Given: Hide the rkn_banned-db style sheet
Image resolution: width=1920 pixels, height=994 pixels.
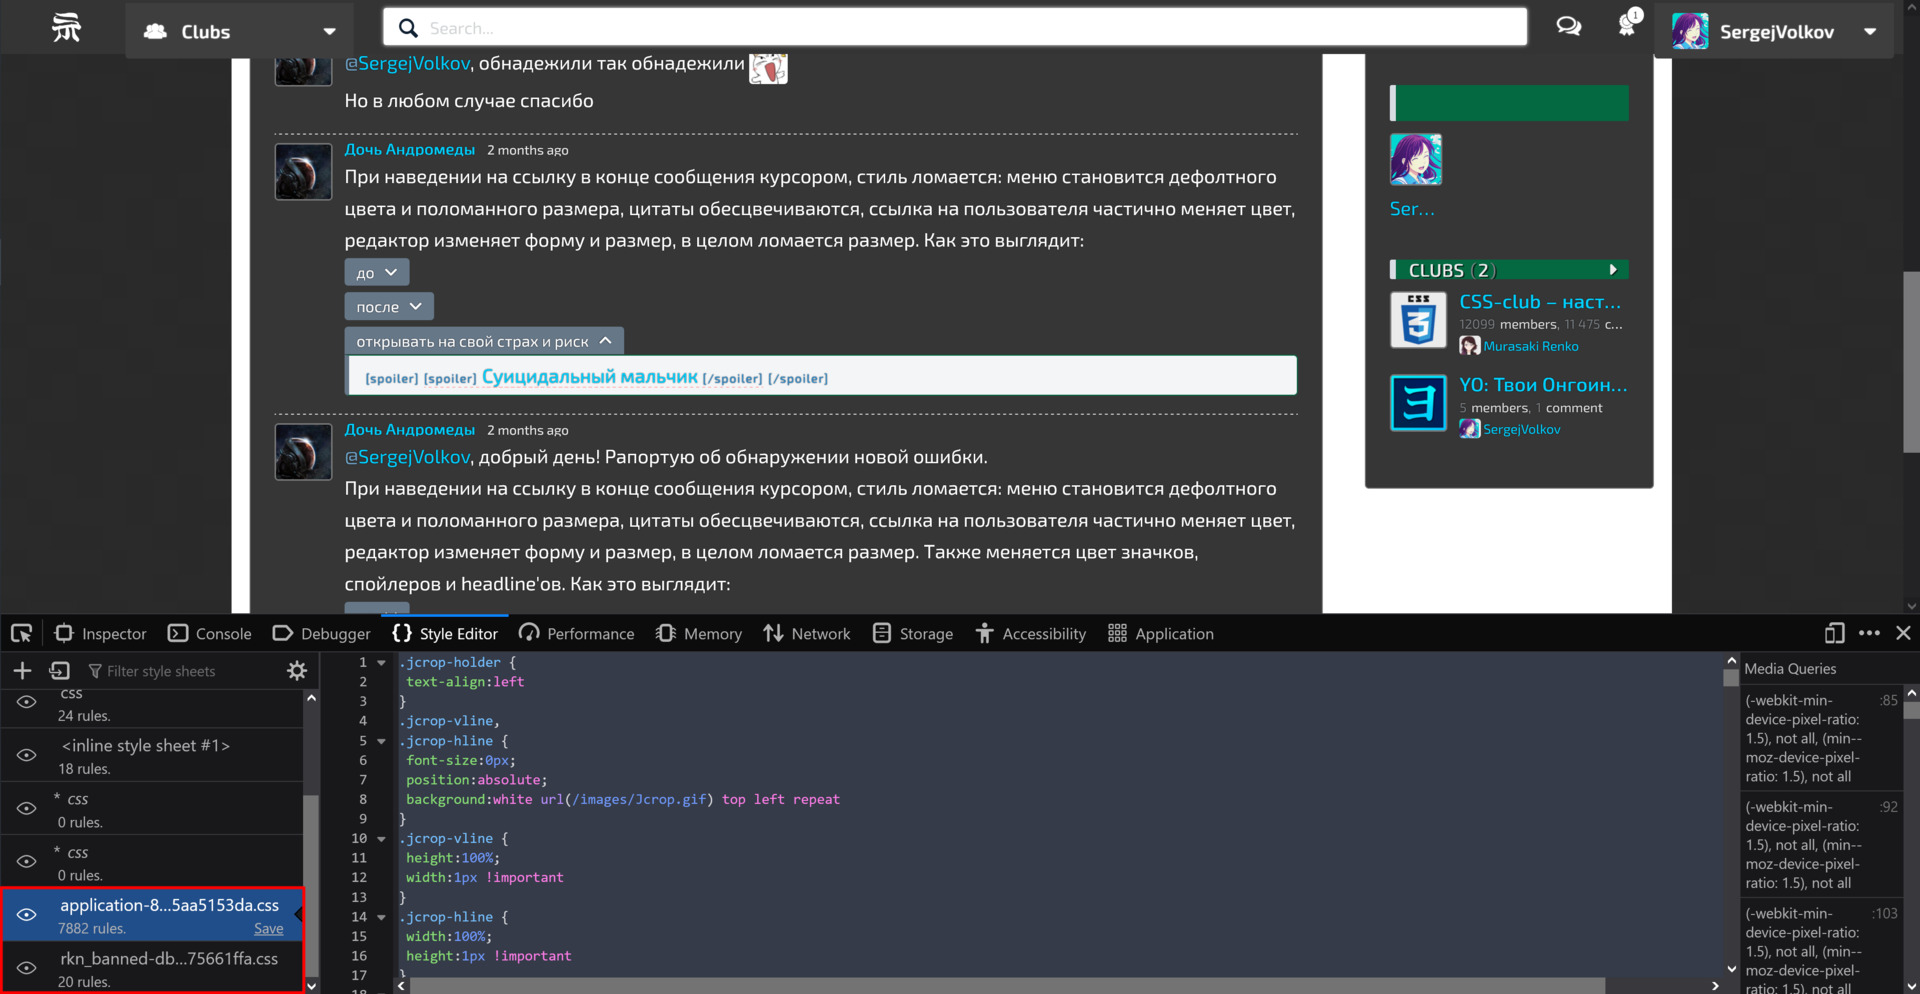Looking at the screenshot, I should point(27,968).
